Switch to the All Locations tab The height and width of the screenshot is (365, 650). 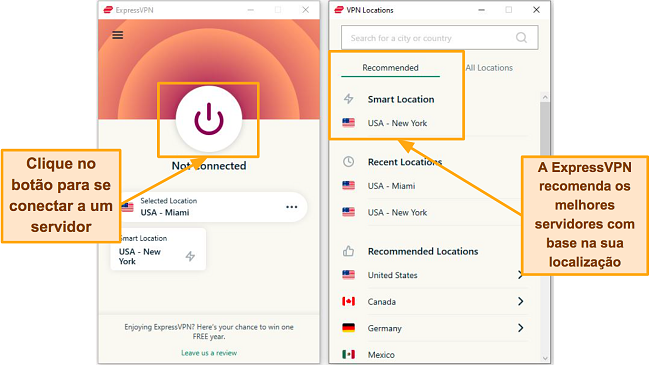point(489,68)
